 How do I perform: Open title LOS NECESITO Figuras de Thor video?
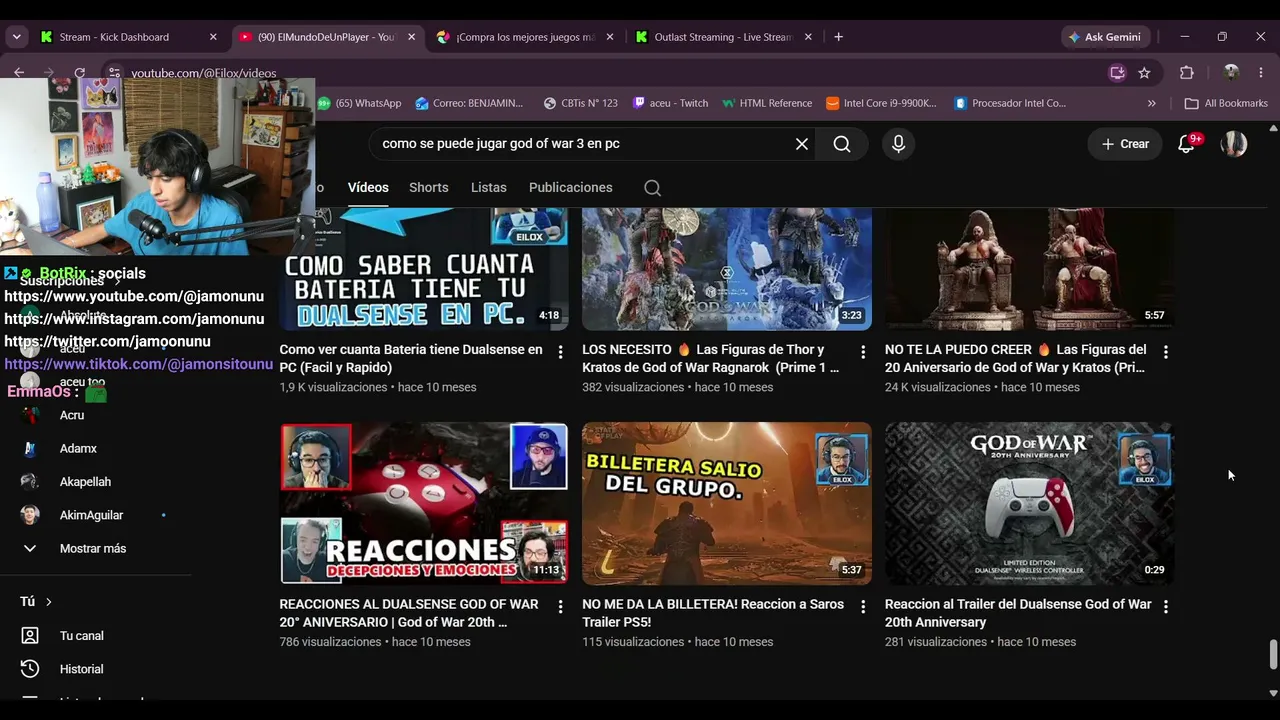click(711, 359)
